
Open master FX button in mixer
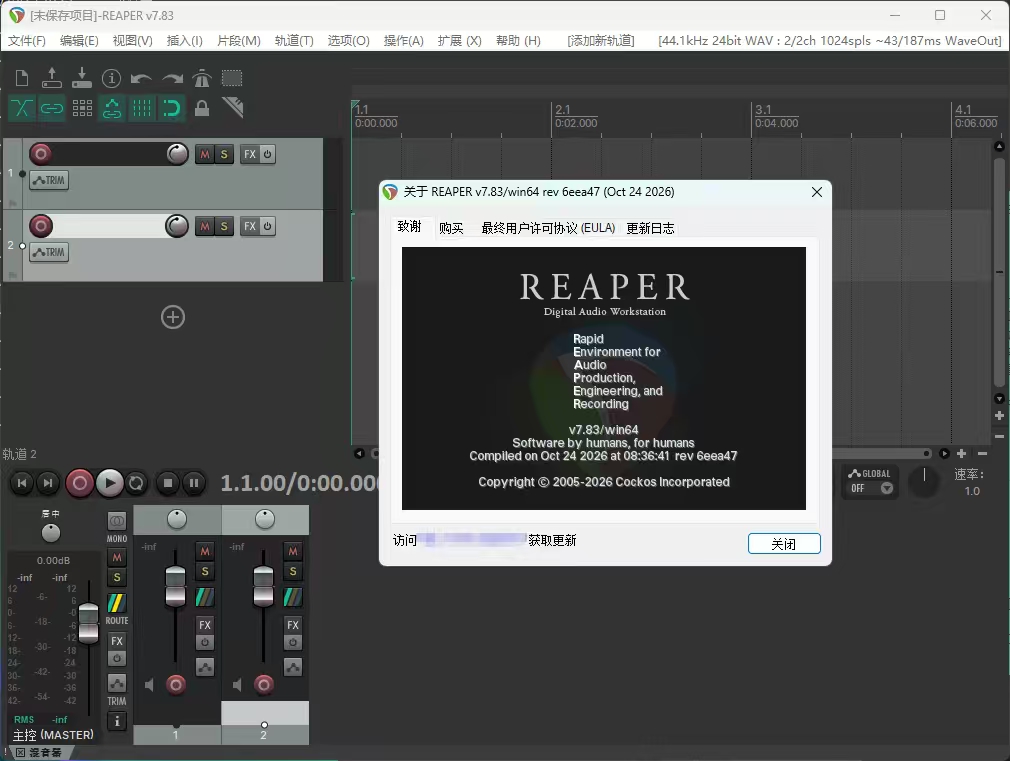tap(117, 641)
